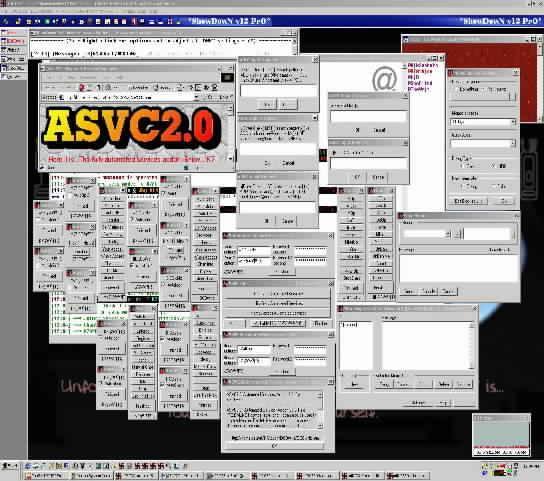The height and width of the screenshot is (481, 544).
Task: Click the text box in the topmost stacked input dialog
Action: tap(279, 91)
